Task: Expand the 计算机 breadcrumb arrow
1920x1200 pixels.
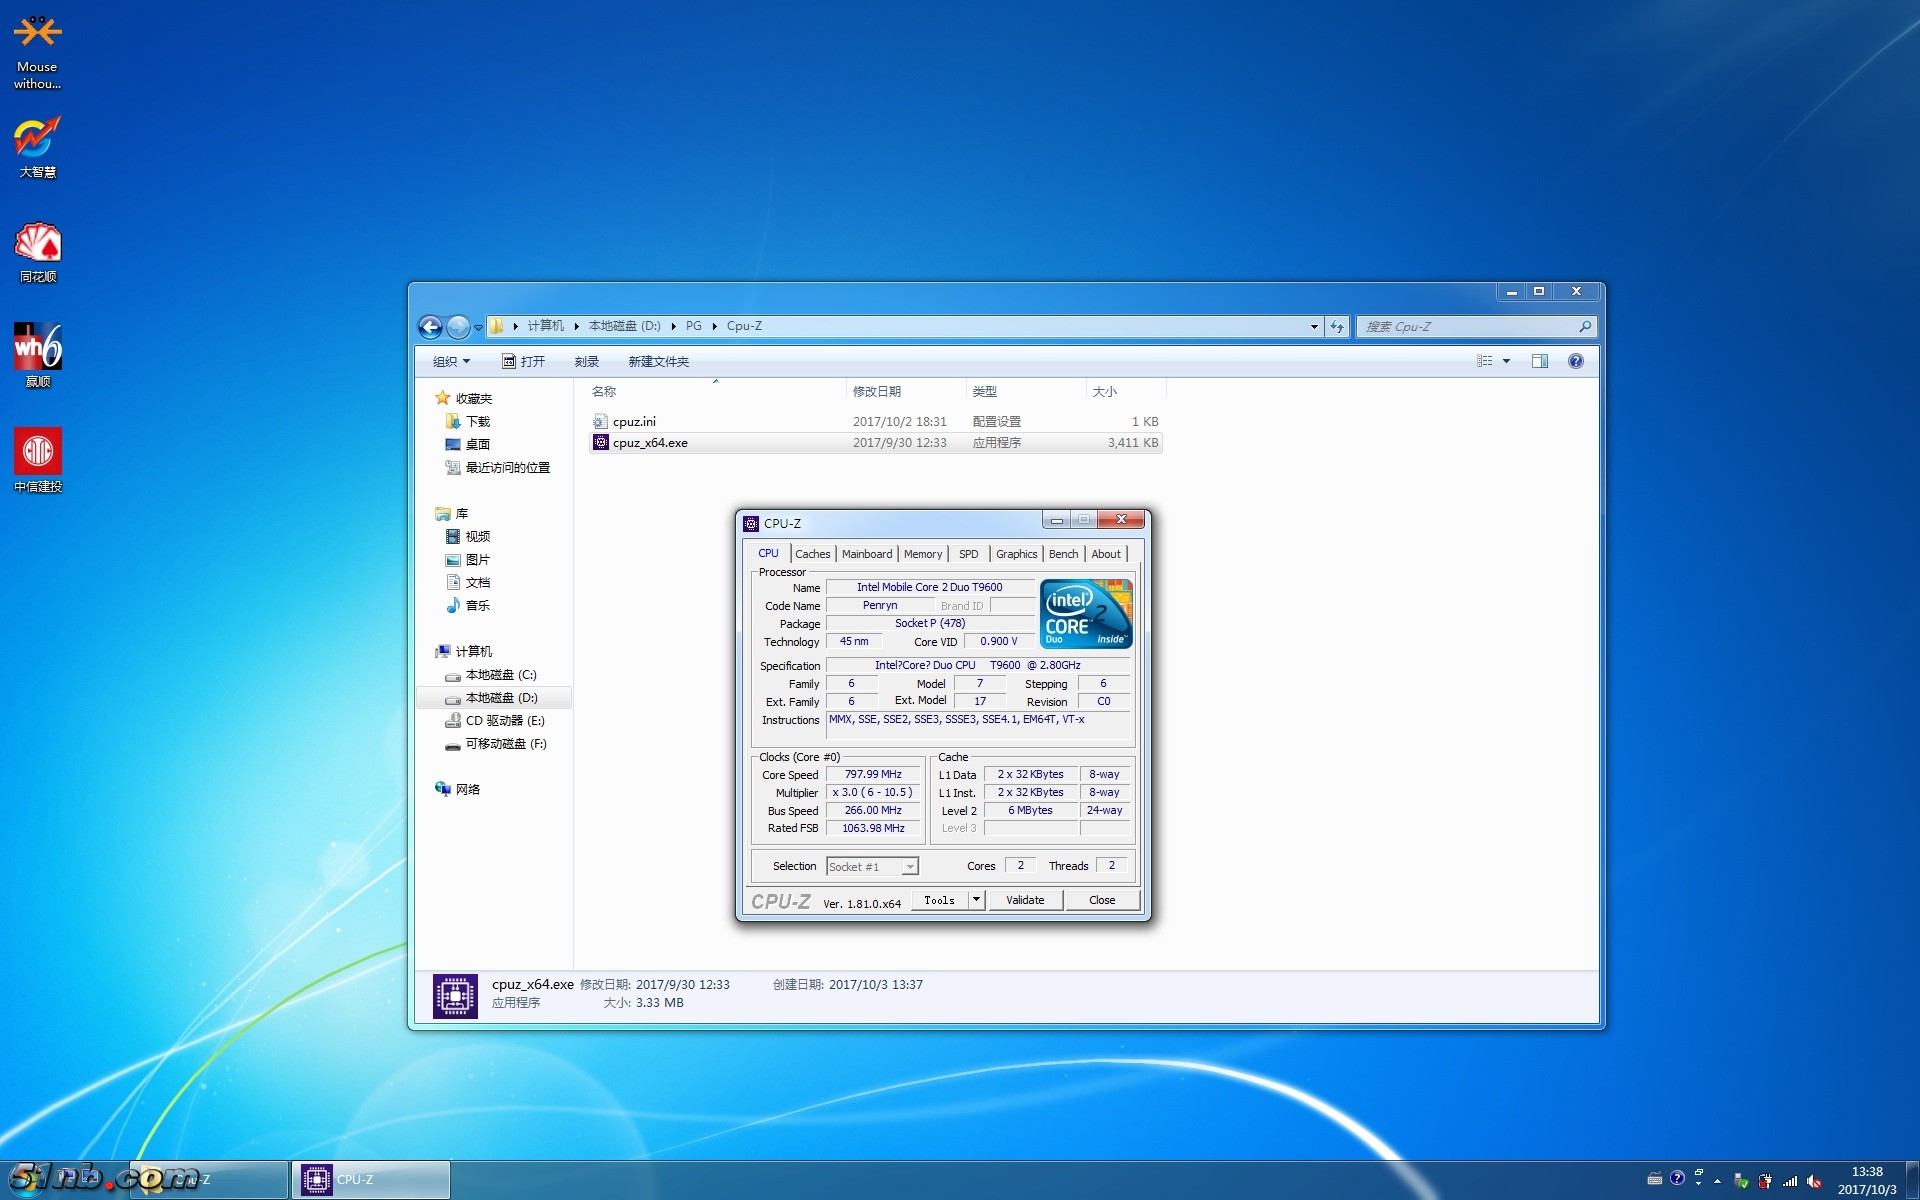Action: (x=577, y=326)
